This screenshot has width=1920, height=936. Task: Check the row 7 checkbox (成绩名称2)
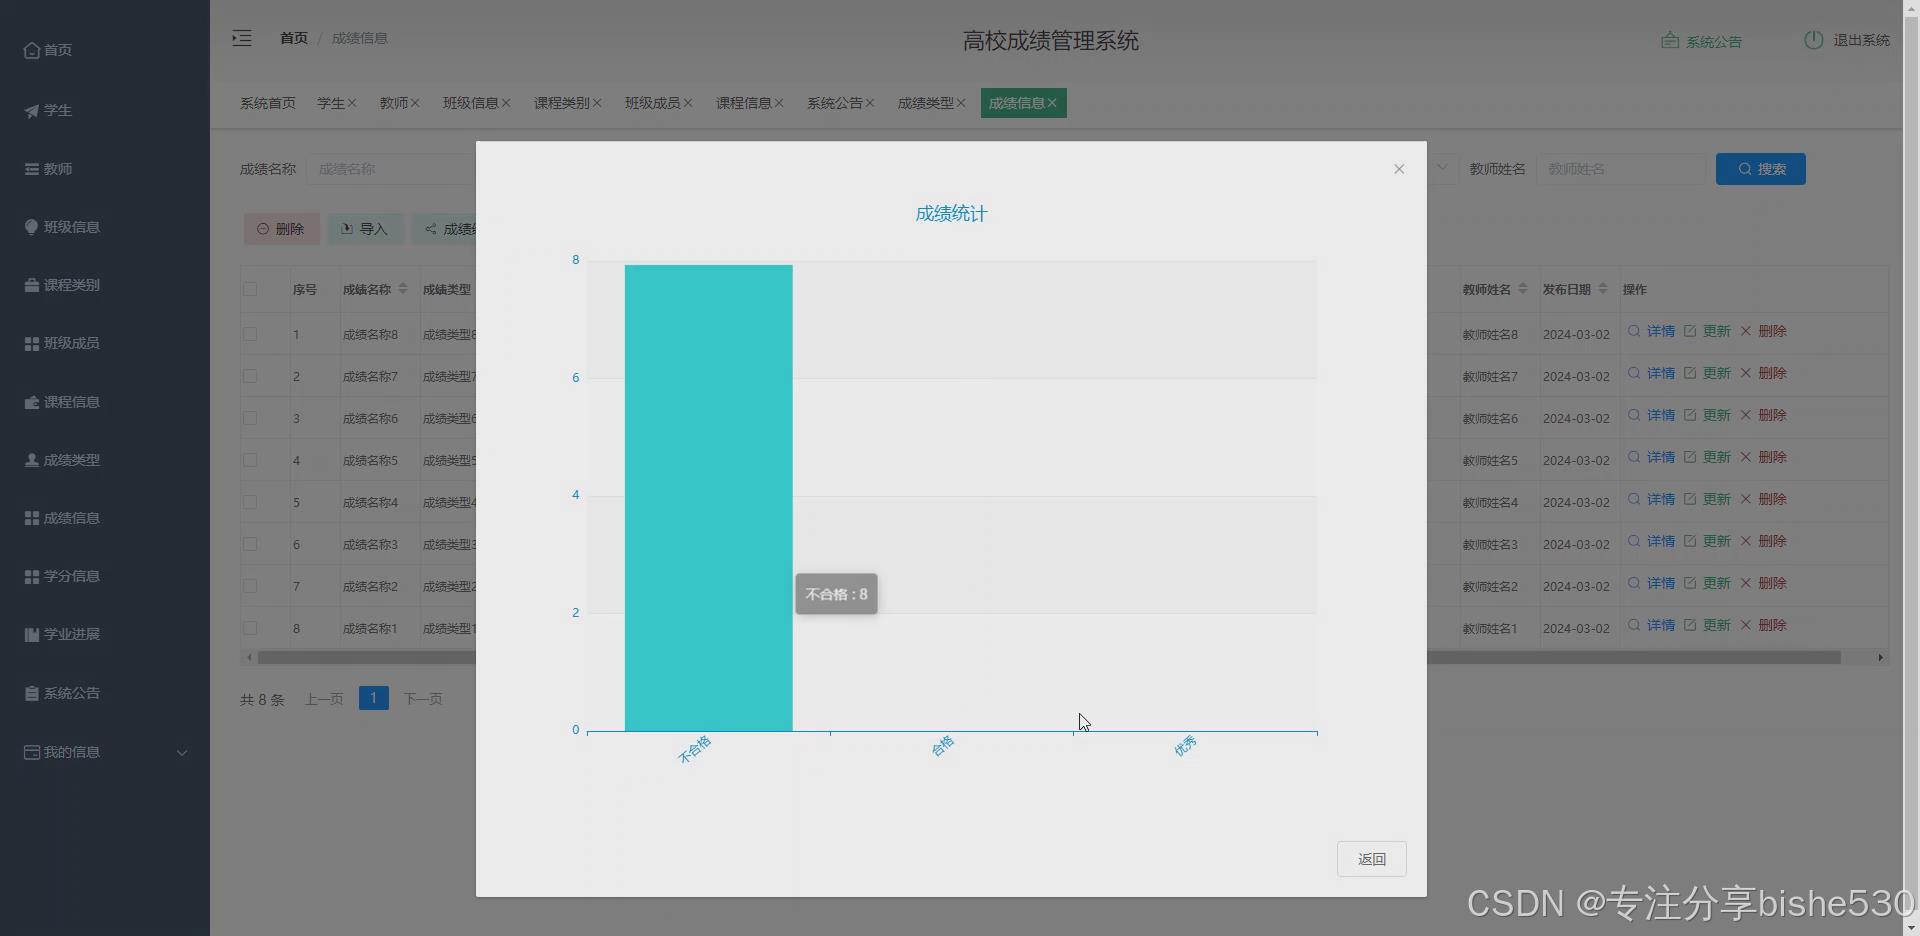click(250, 586)
